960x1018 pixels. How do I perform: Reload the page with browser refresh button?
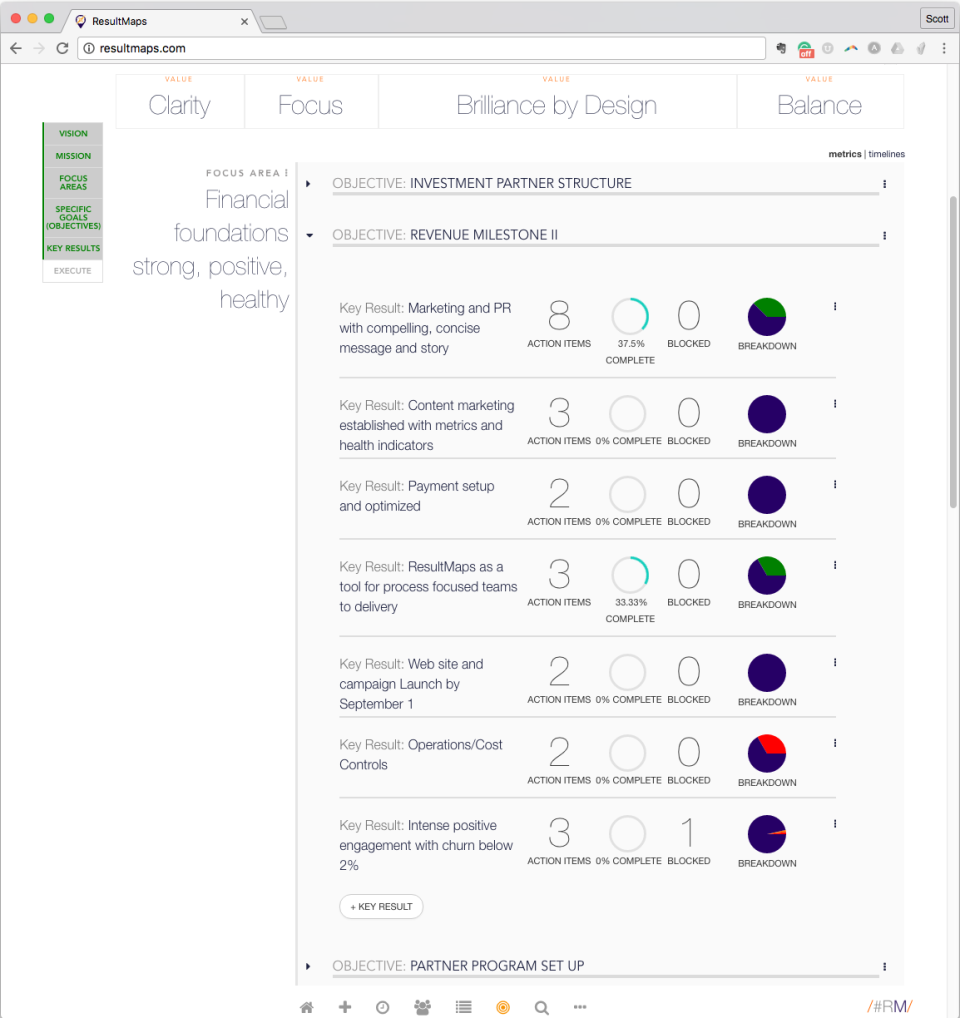[x=63, y=48]
